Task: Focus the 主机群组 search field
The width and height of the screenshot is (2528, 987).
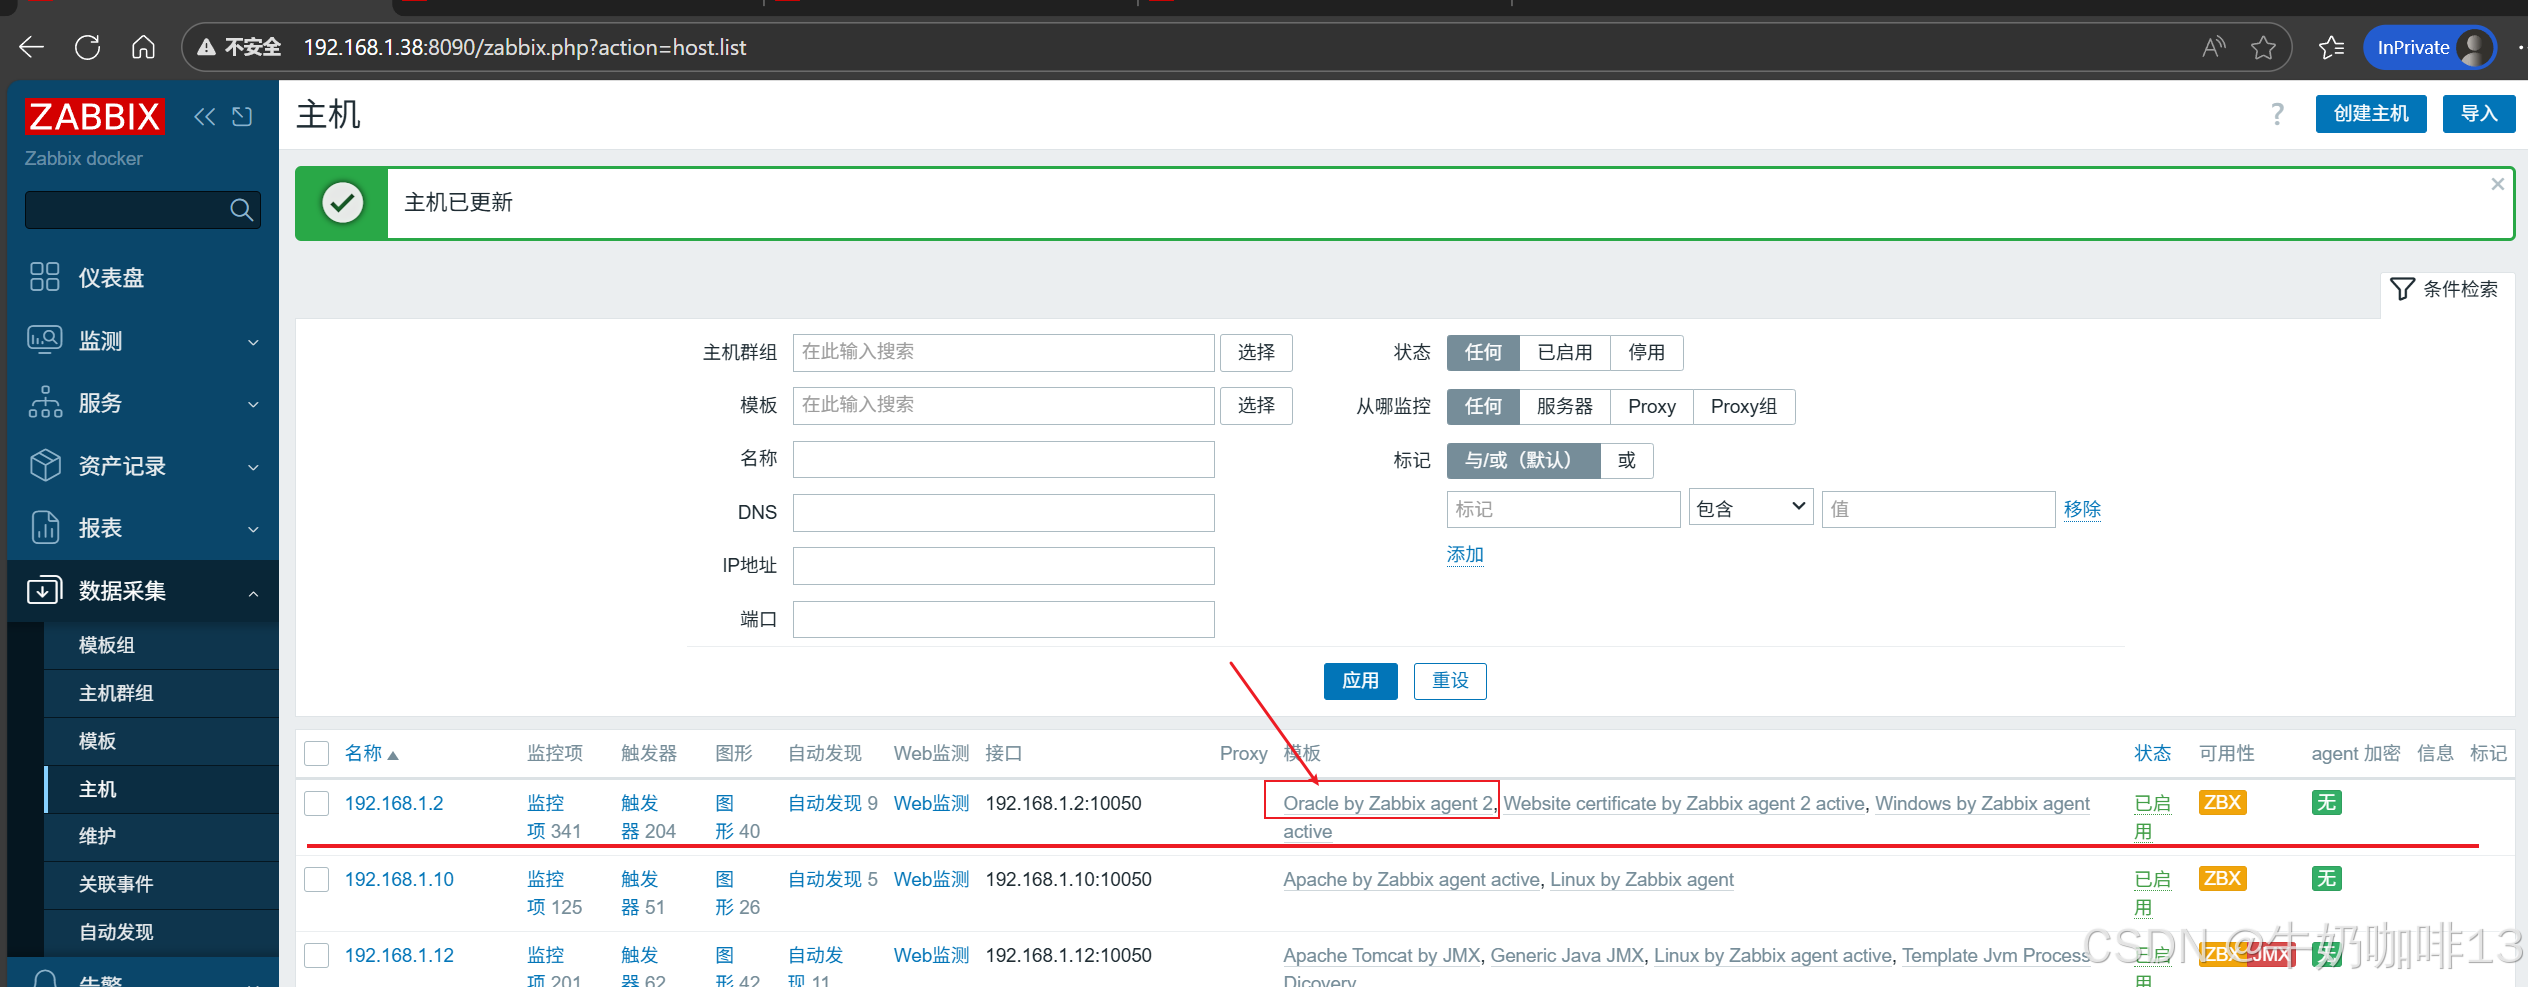Action: (1003, 352)
